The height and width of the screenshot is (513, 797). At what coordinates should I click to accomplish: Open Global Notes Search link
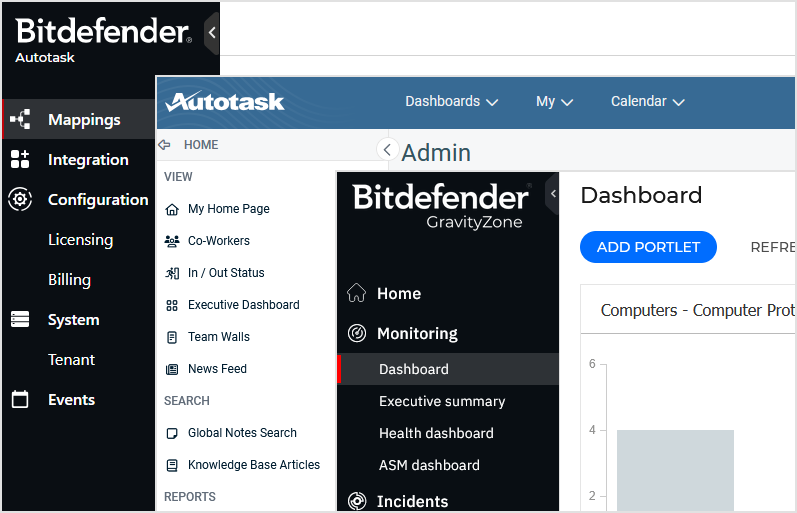coord(242,433)
